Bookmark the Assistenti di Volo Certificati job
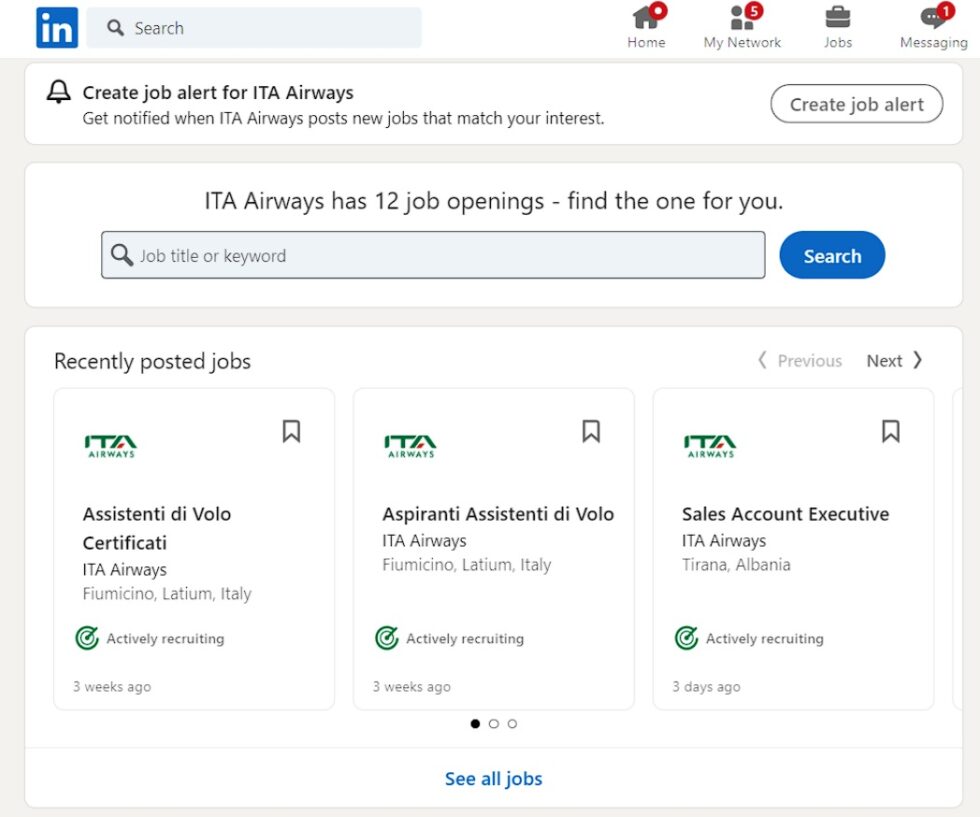 pyautogui.click(x=291, y=431)
